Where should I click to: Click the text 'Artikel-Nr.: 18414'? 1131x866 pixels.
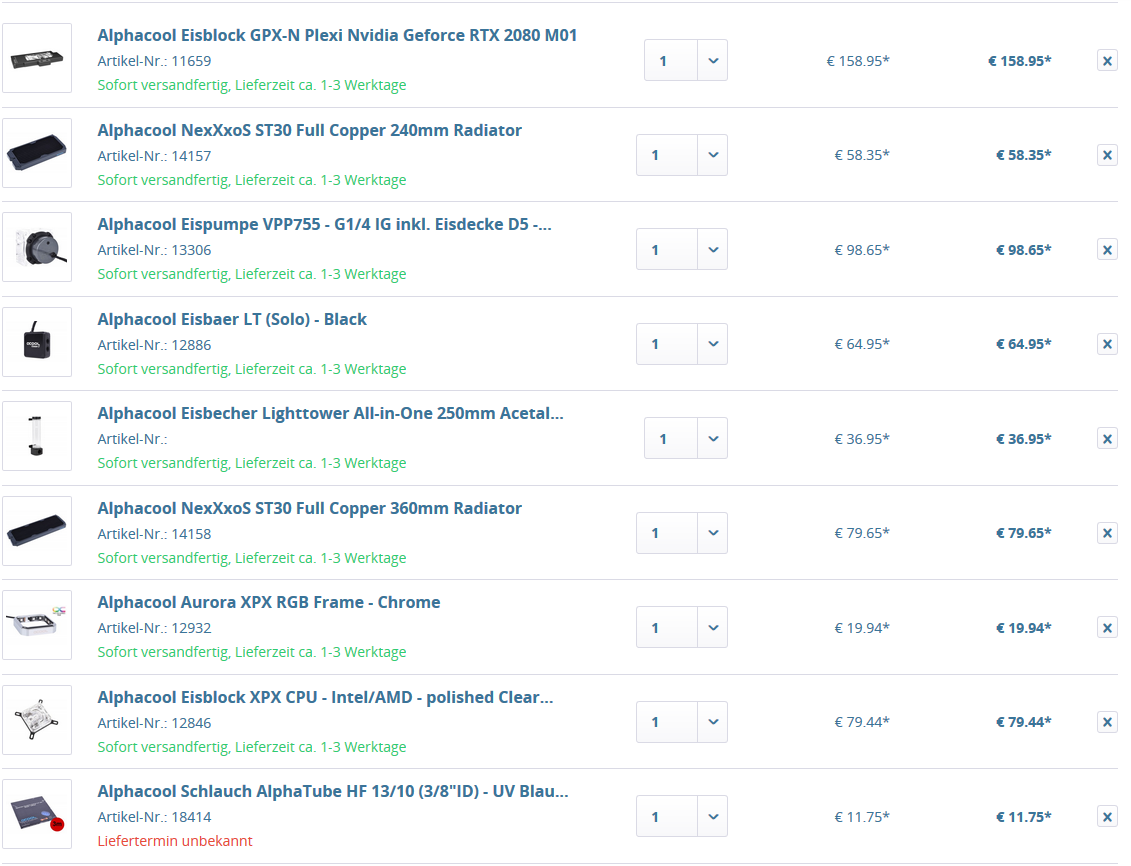[154, 817]
